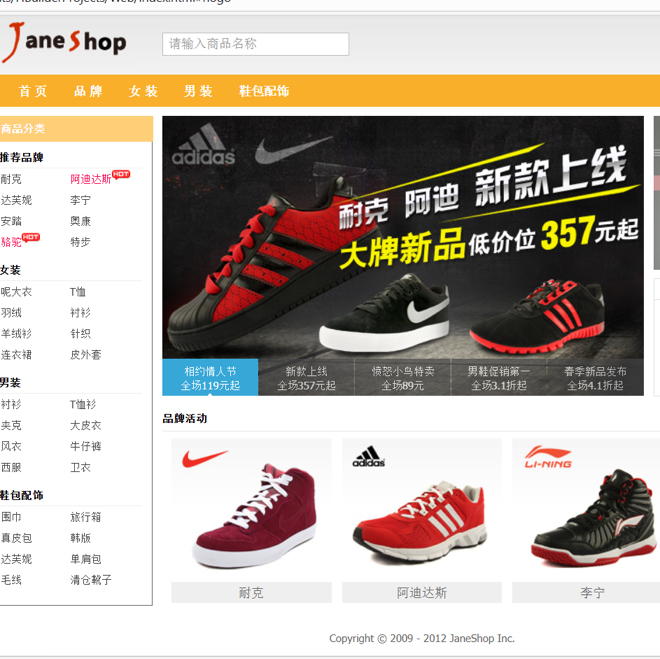This screenshot has width=660, height=659.
Task: Select 衬衫 under men's wear
Action: point(11,404)
